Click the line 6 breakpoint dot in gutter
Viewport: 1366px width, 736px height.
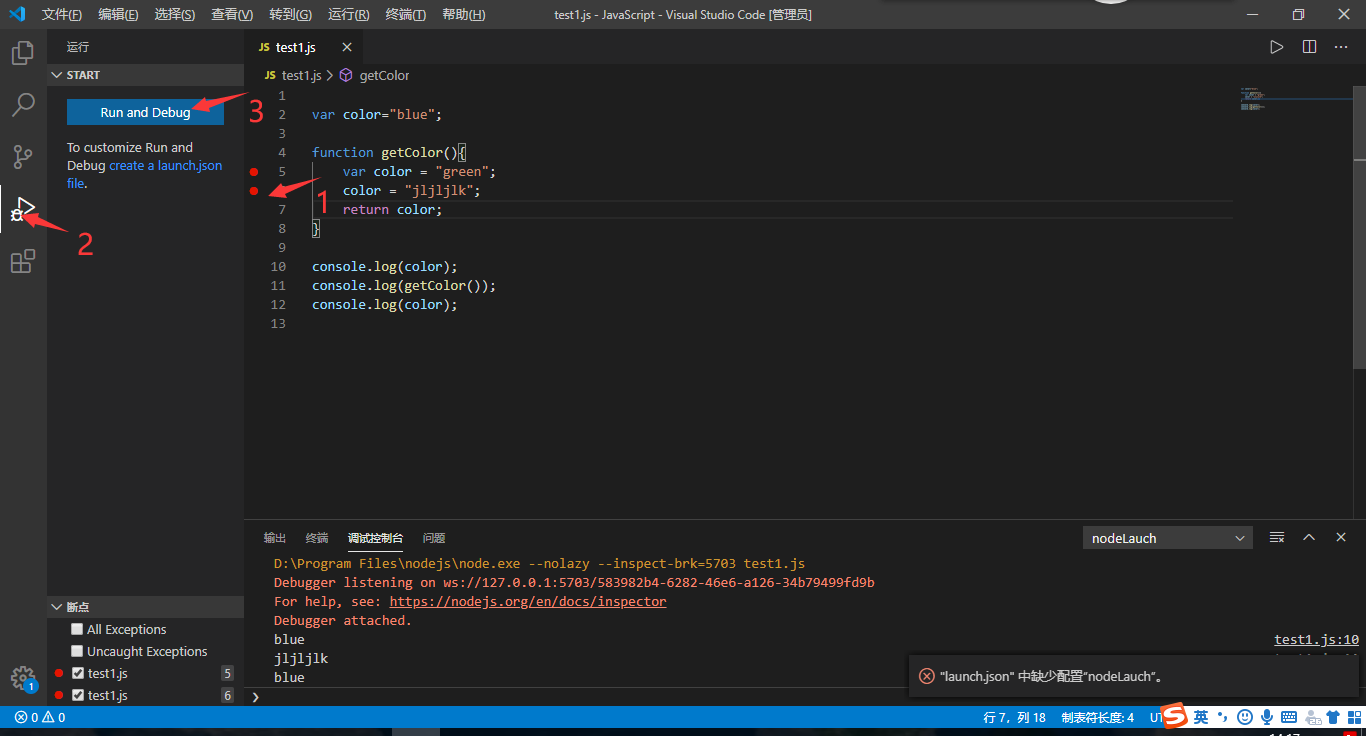pos(254,191)
